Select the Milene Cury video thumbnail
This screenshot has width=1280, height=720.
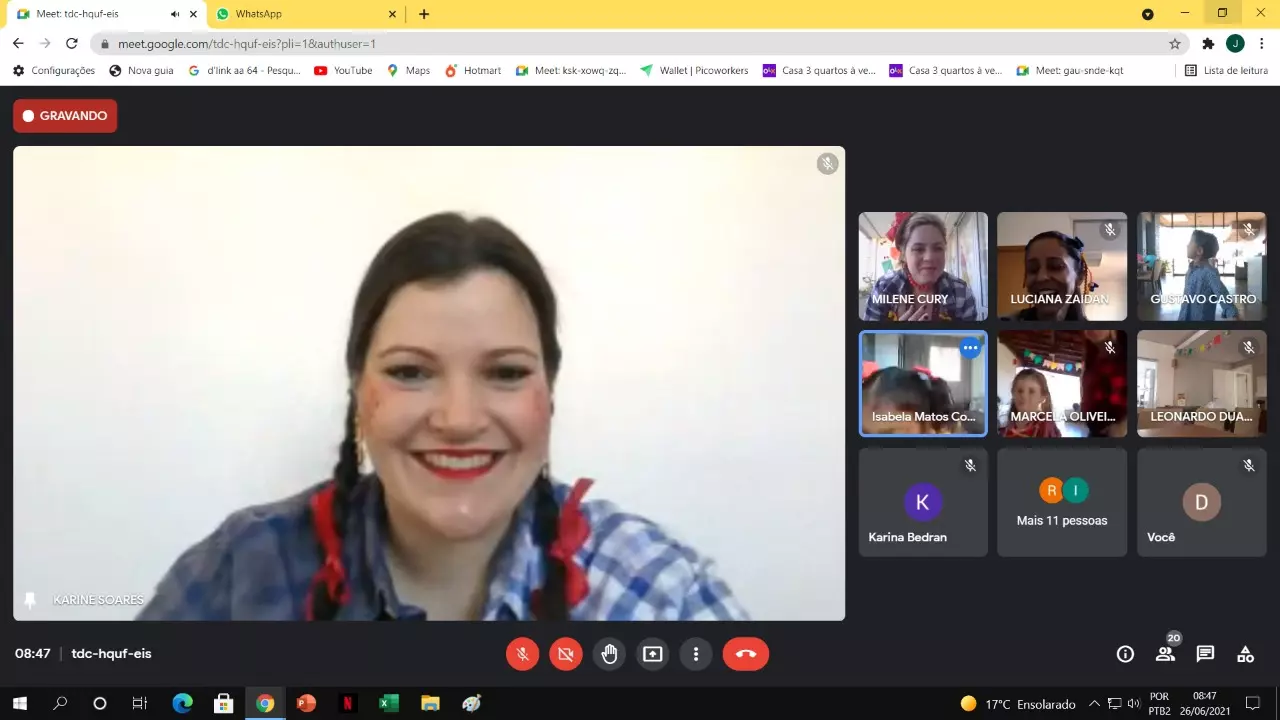coord(922,266)
